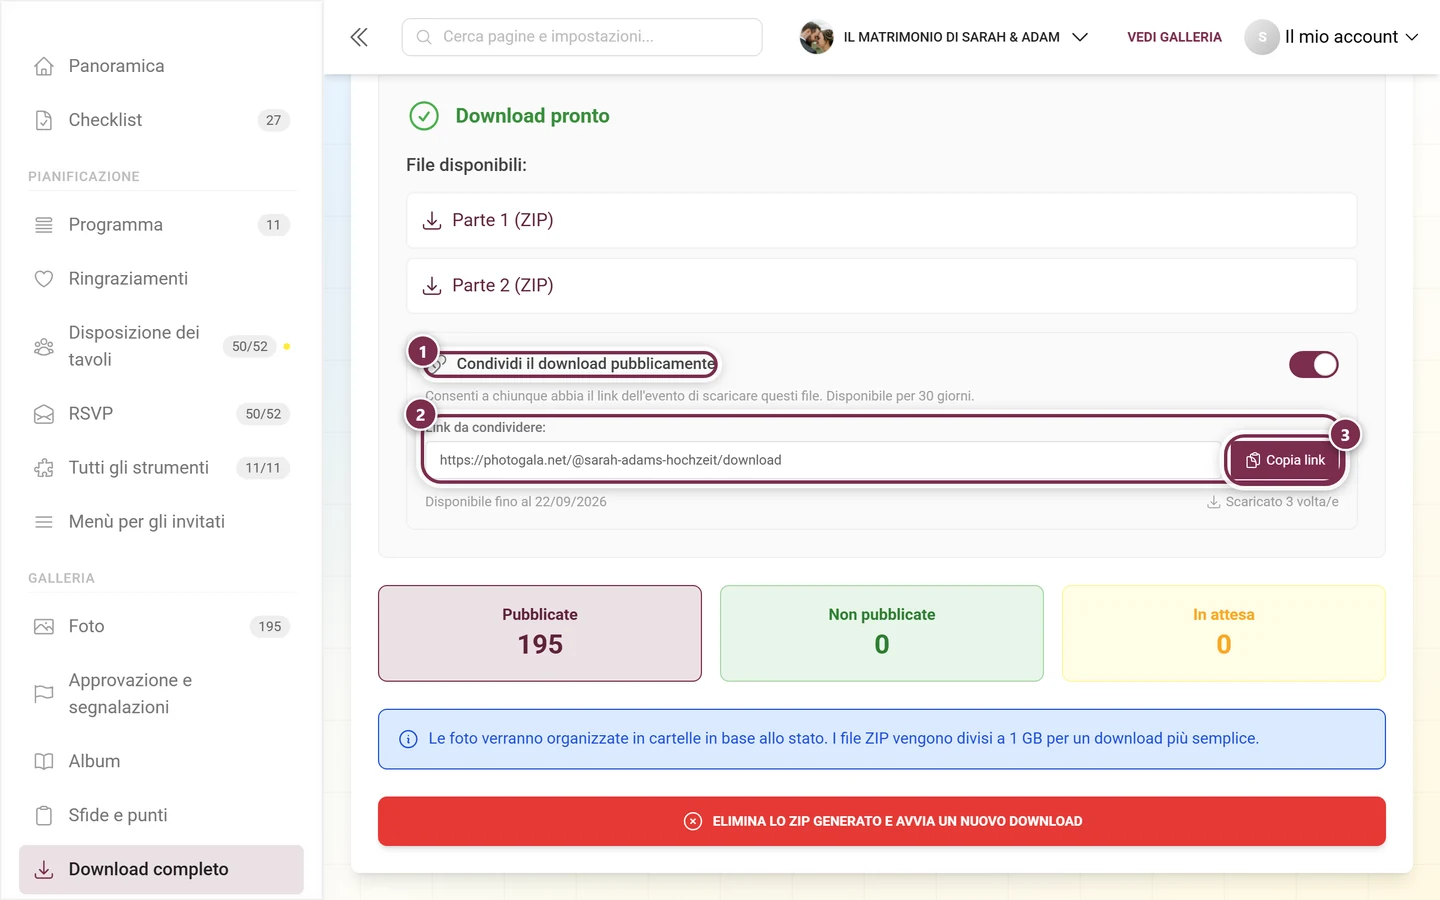Click the info icon in blue notice
This screenshot has width=1440, height=900.
click(408, 739)
